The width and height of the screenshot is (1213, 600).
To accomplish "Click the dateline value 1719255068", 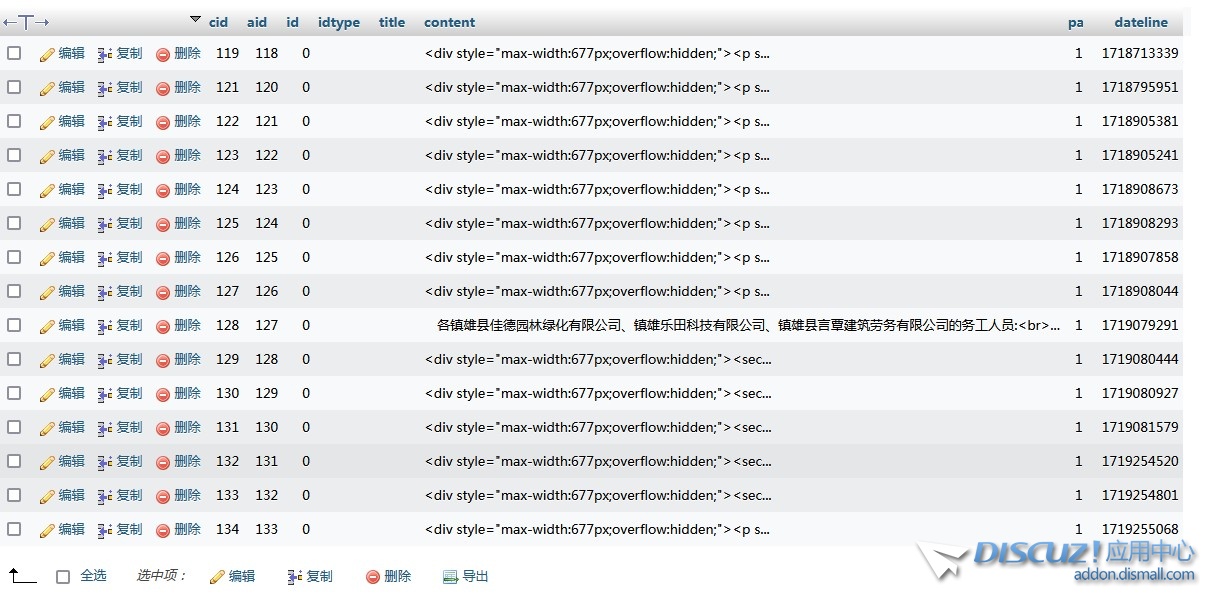I will 1140,529.
